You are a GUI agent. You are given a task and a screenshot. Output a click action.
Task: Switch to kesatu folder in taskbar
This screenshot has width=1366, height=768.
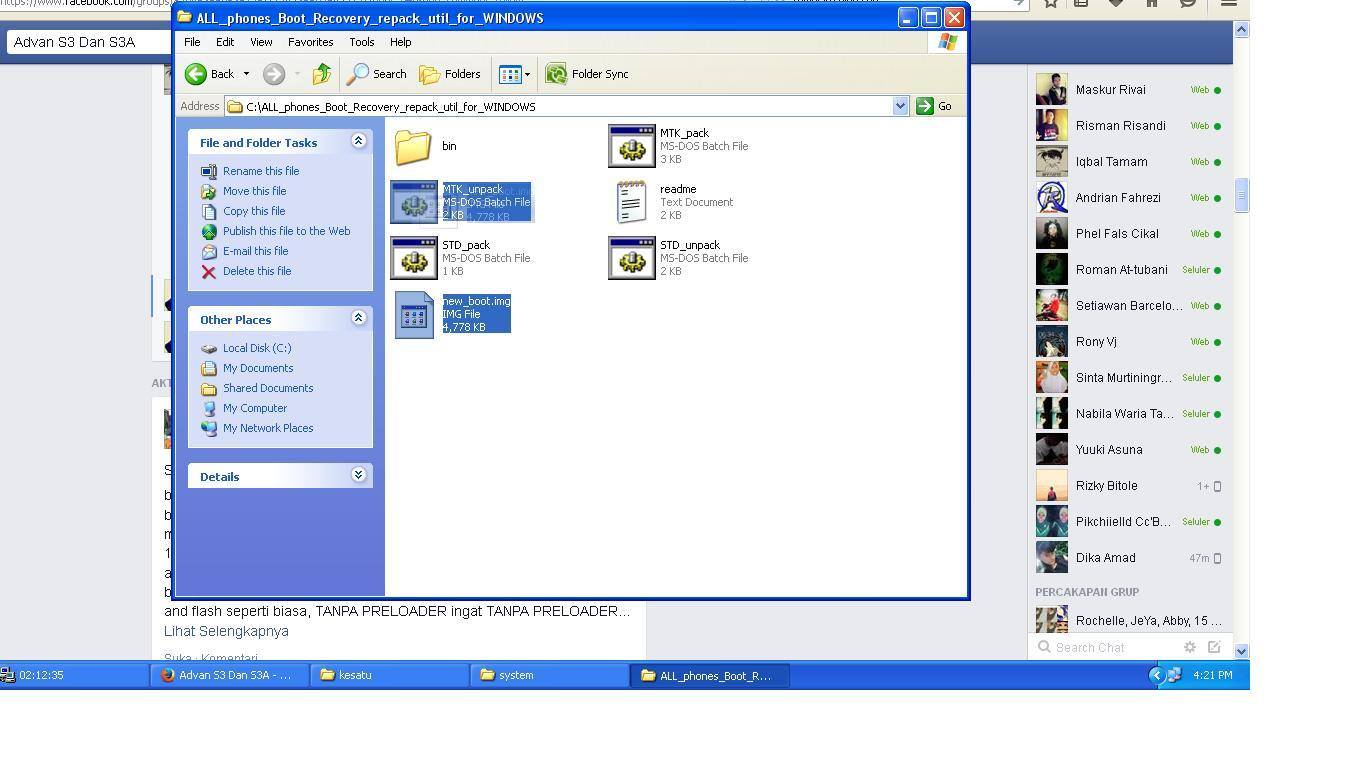[x=389, y=675]
